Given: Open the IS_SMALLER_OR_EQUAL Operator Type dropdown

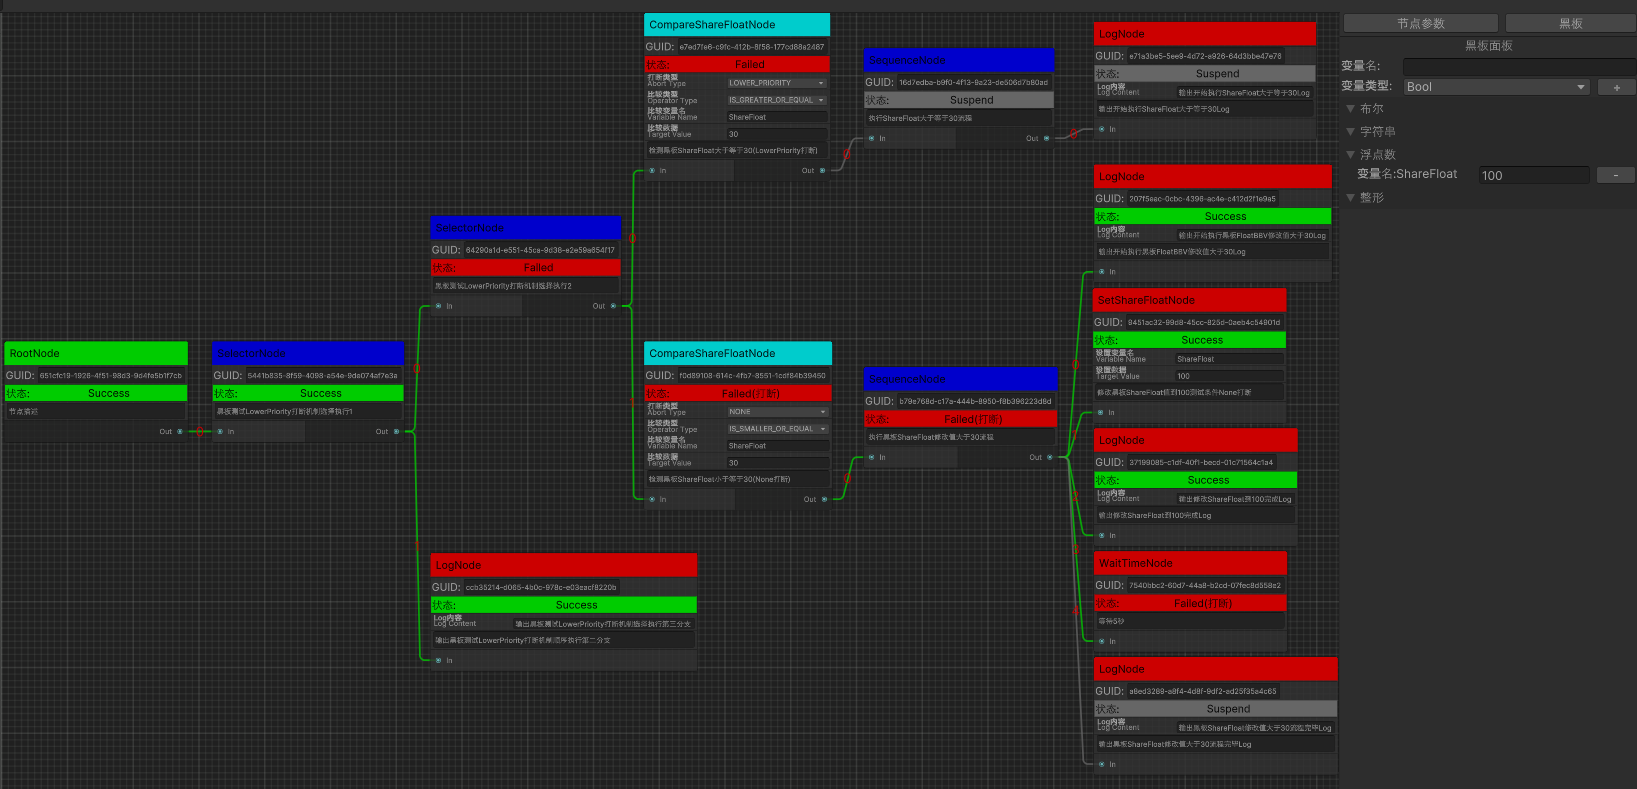Looking at the screenshot, I should click(x=778, y=429).
